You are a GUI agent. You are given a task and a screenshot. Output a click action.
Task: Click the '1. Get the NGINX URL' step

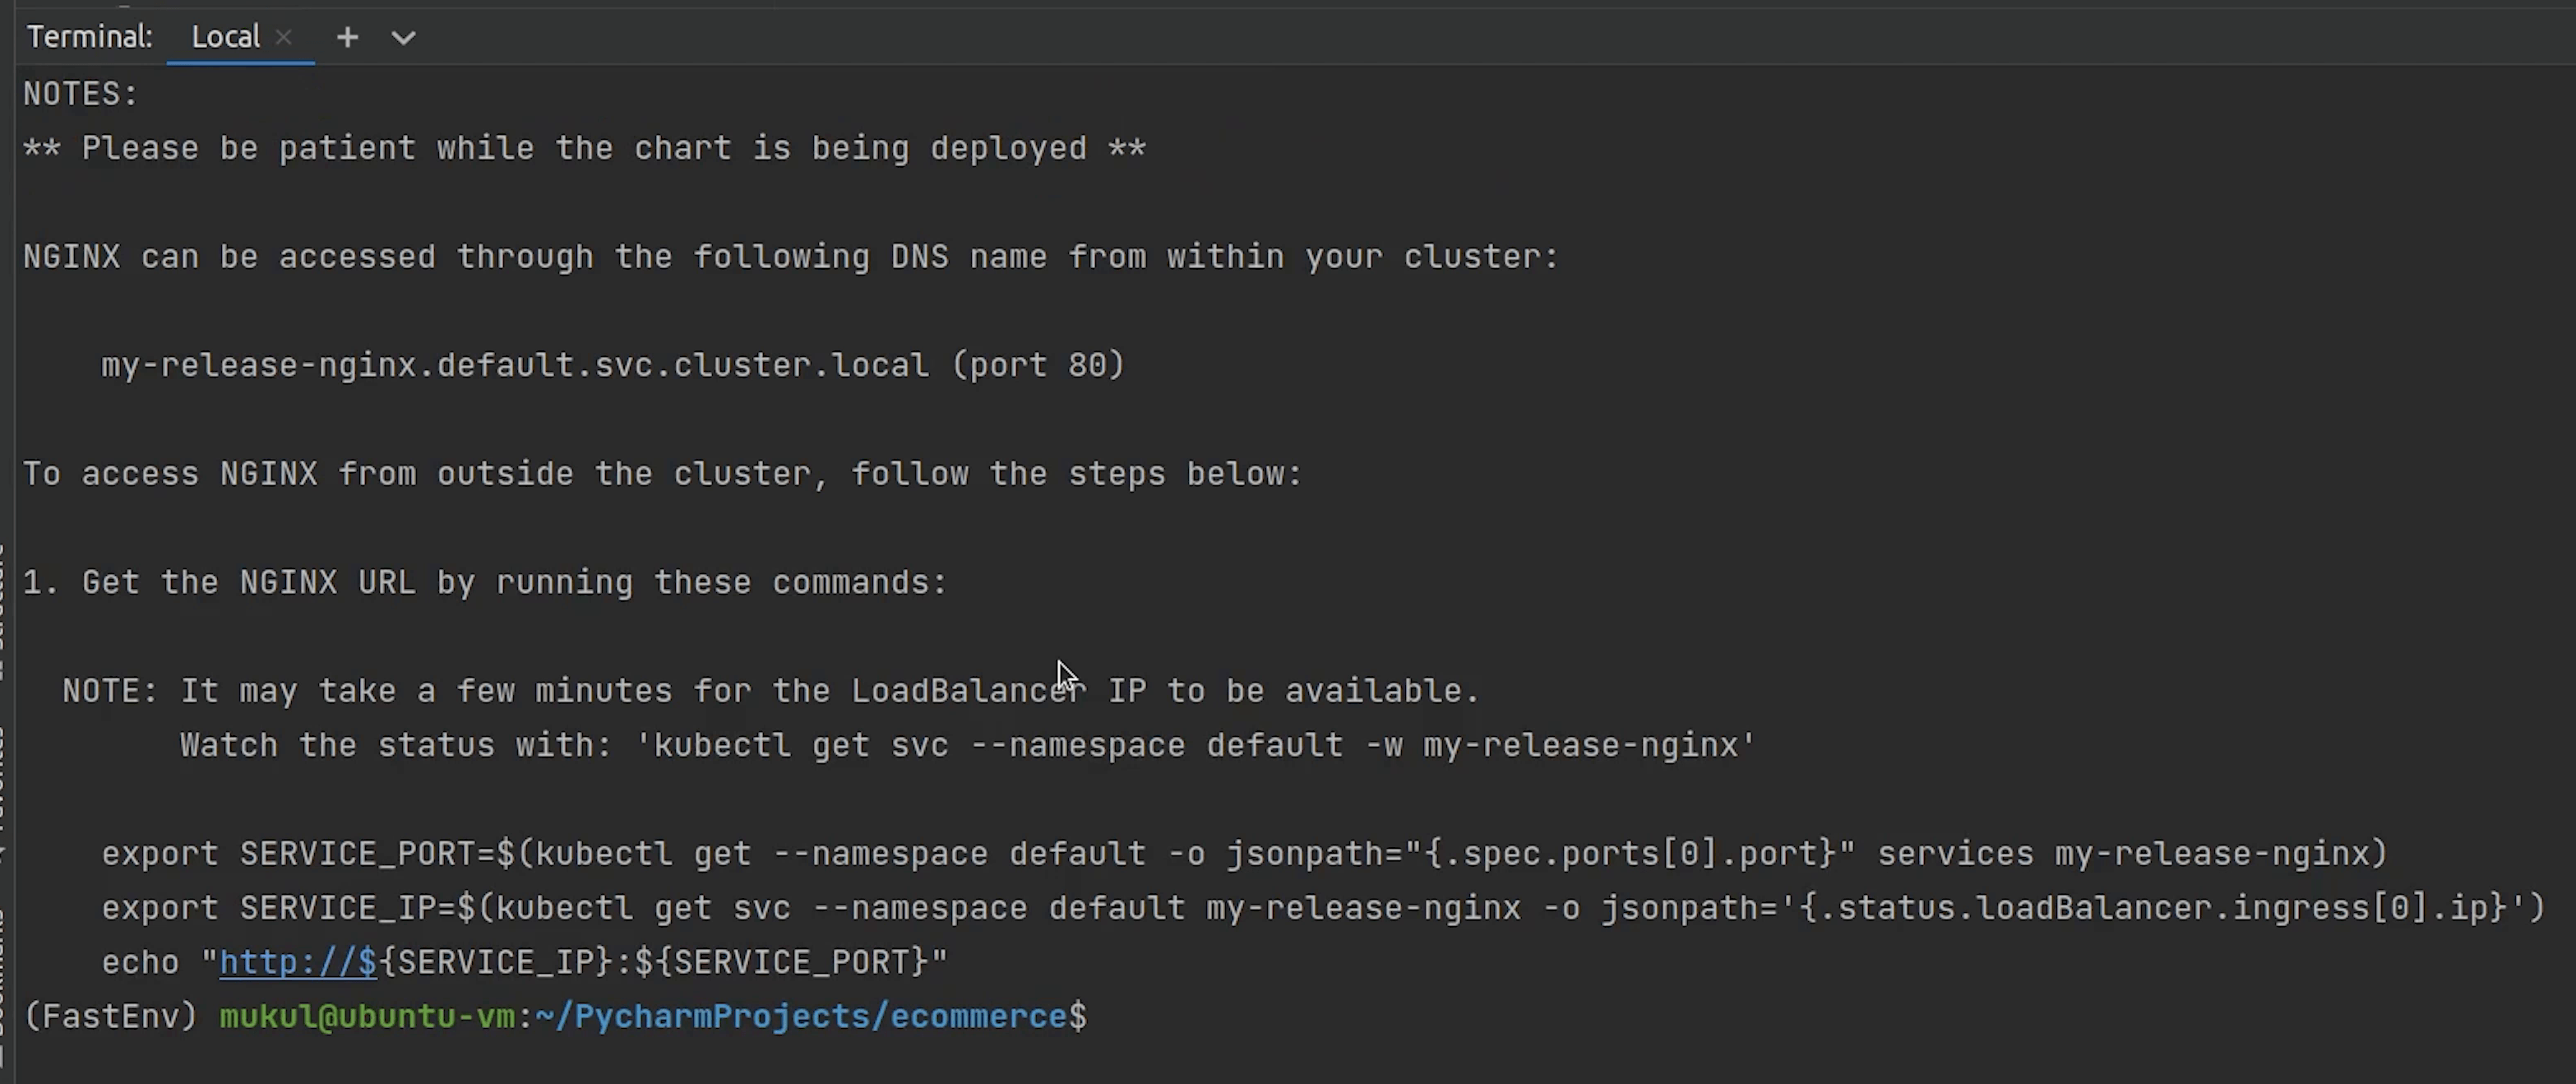484,583
